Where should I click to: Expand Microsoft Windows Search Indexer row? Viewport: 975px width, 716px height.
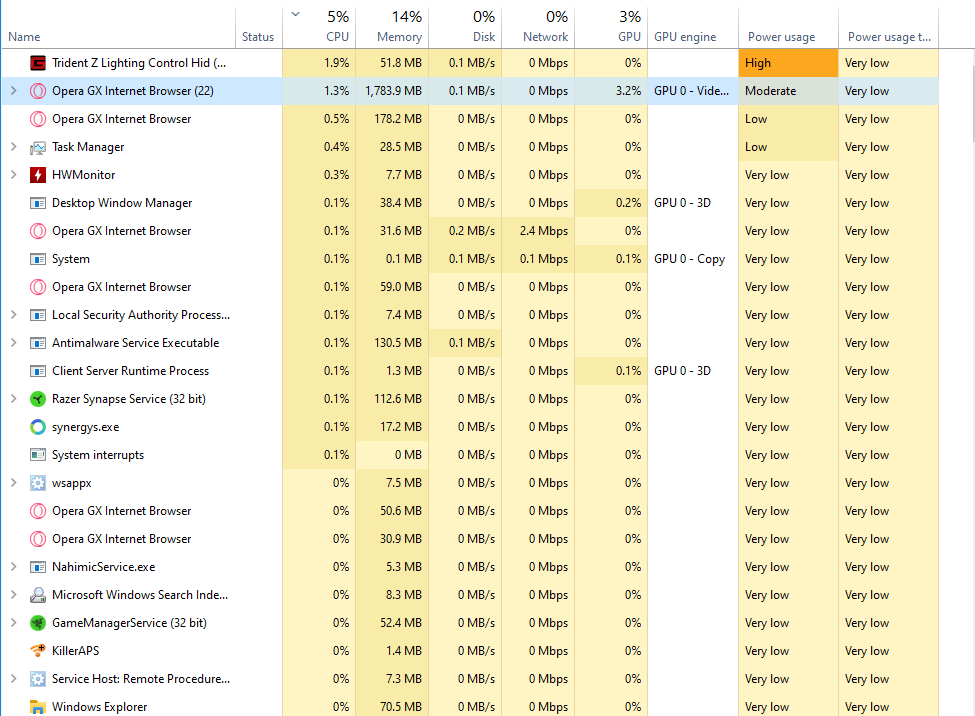point(14,595)
